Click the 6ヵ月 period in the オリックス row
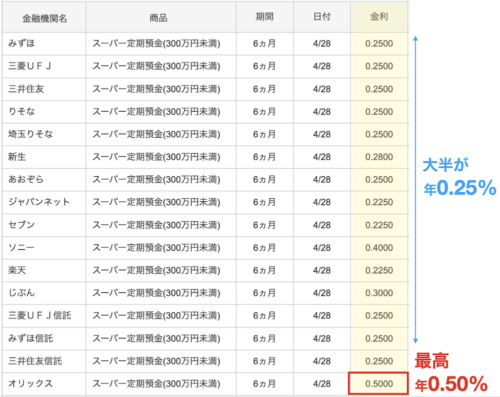The width and height of the screenshot is (500, 397). [x=265, y=384]
